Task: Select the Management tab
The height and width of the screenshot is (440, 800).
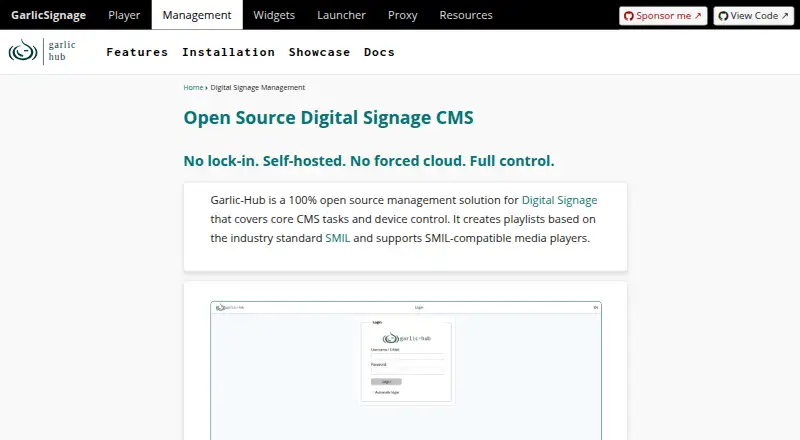Action: (x=197, y=15)
